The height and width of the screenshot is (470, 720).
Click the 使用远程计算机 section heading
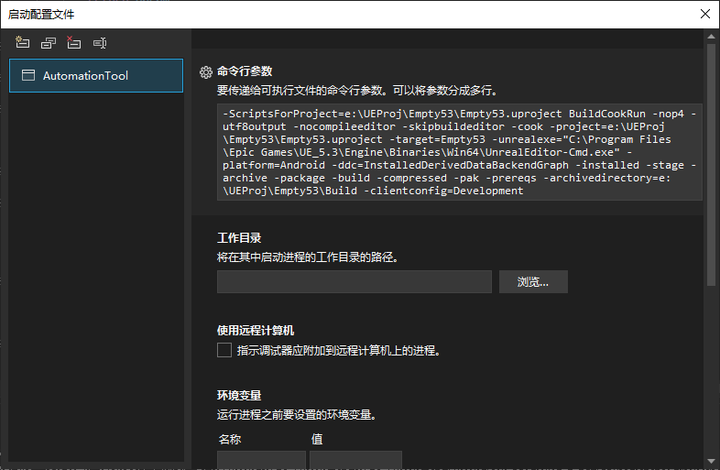pos(255,330)
